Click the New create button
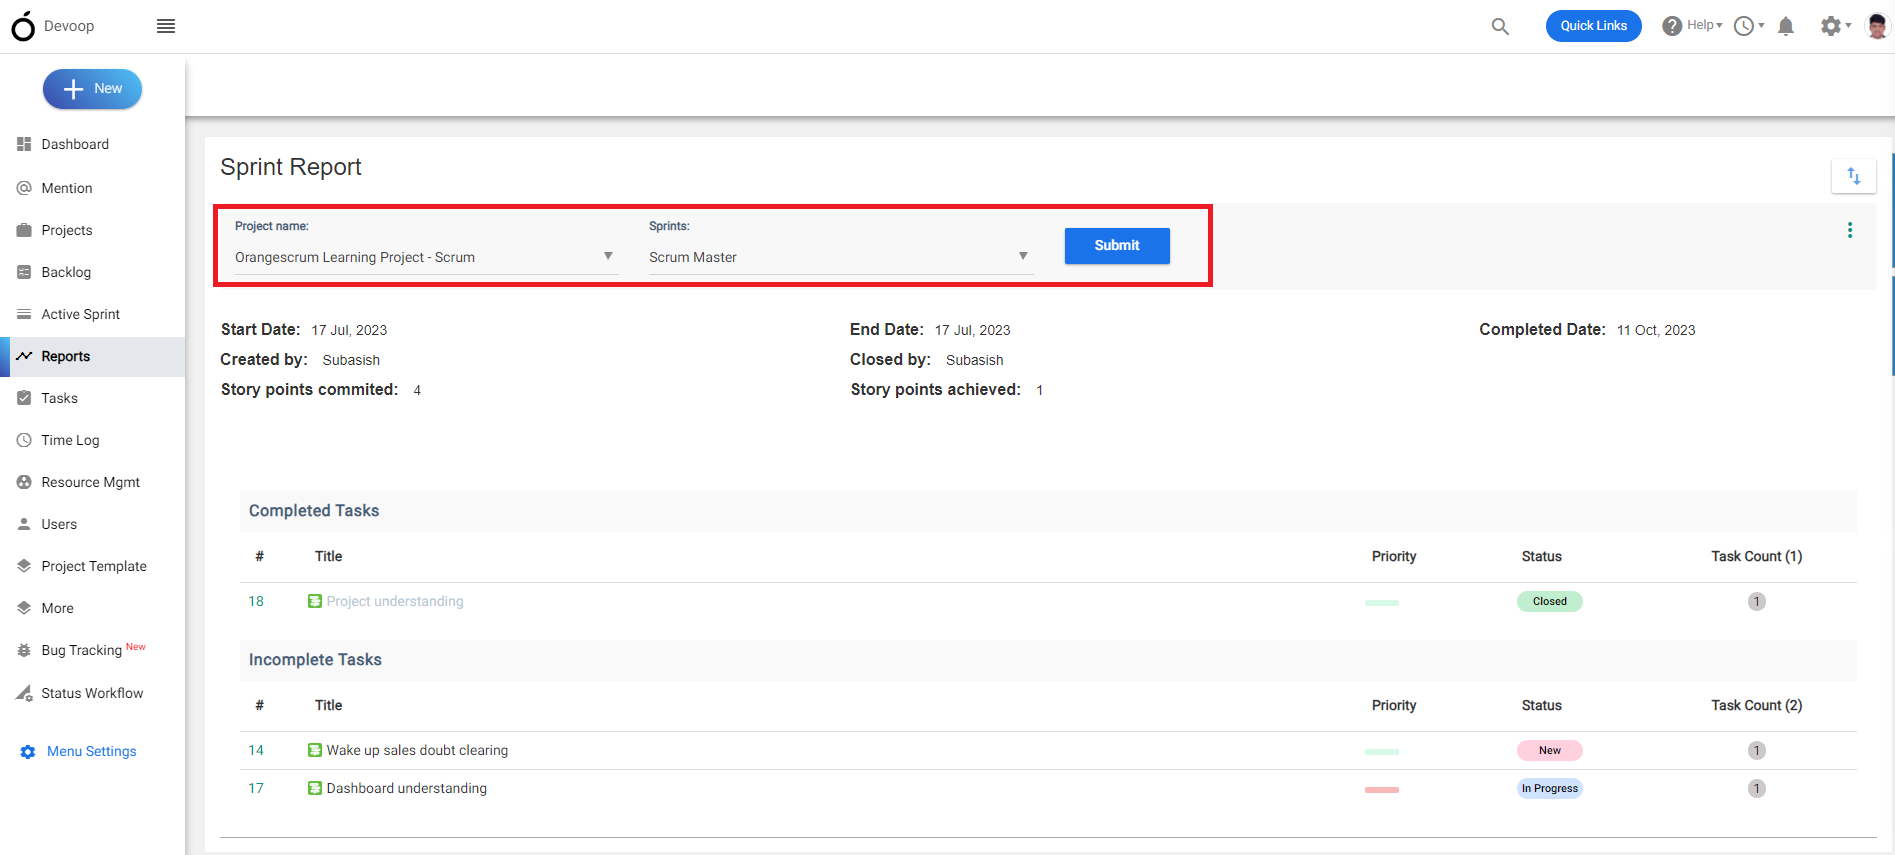1895x855 pixels. 92,89
